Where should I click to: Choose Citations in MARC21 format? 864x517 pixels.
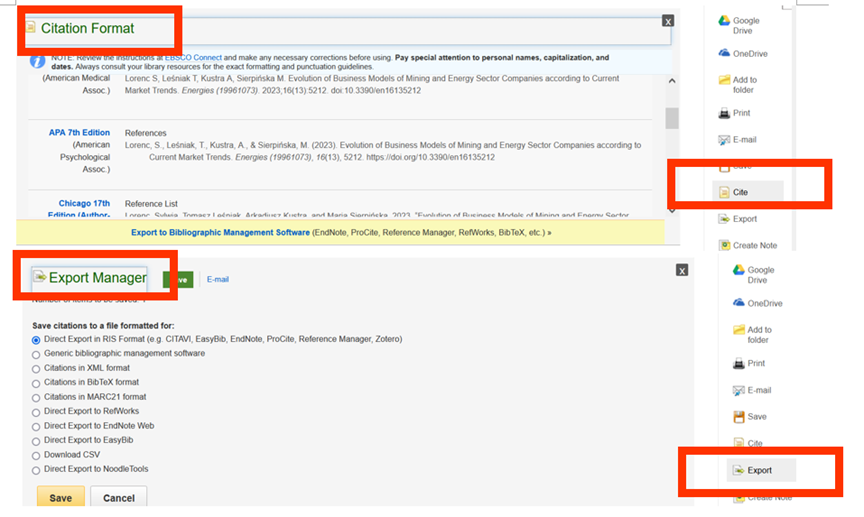point(36,397)
